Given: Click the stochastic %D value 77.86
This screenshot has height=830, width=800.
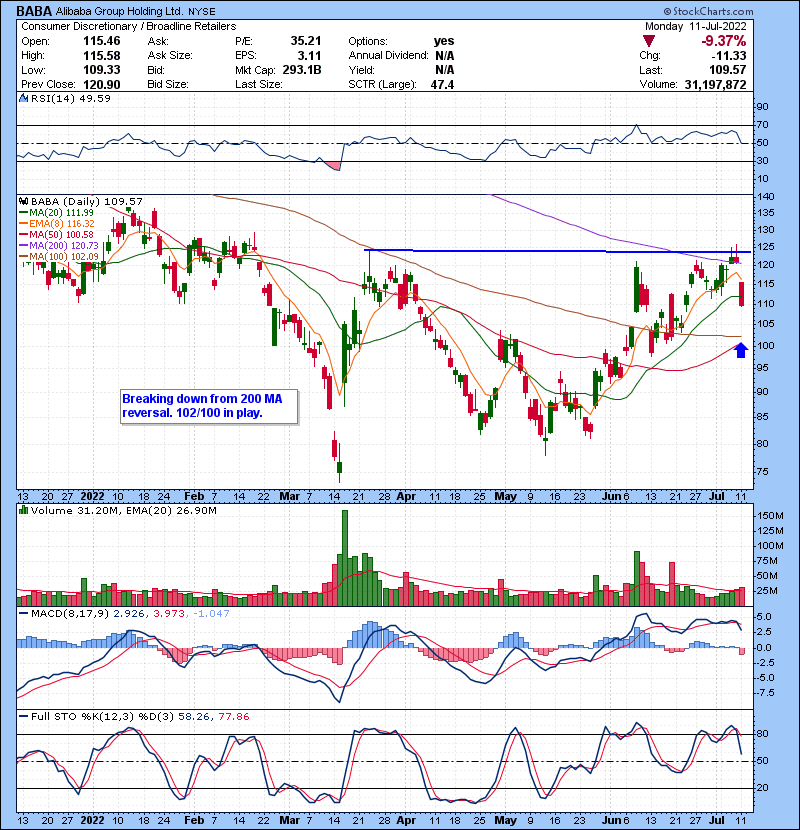Looking at the screenshot, I should tap(233, 717).
